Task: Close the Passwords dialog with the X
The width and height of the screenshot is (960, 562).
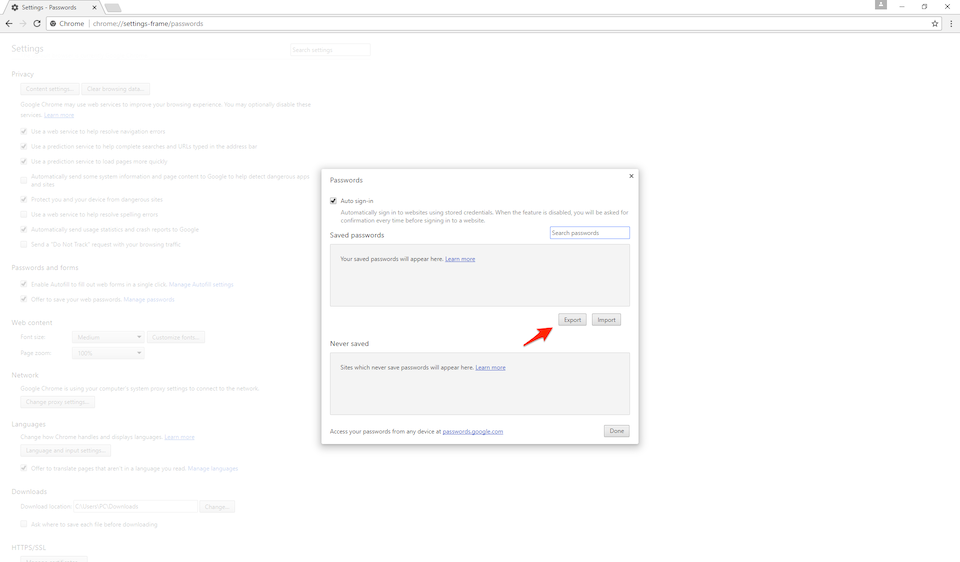Action: (x=631, y=176)
